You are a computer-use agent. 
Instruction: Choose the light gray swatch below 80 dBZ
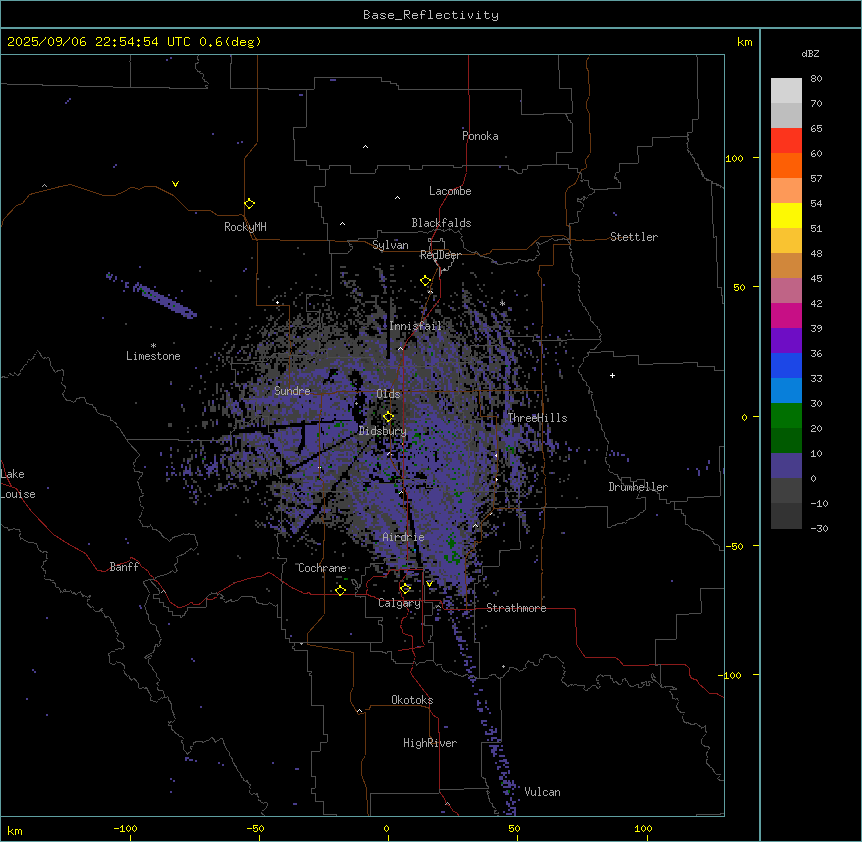pos(786,91)
